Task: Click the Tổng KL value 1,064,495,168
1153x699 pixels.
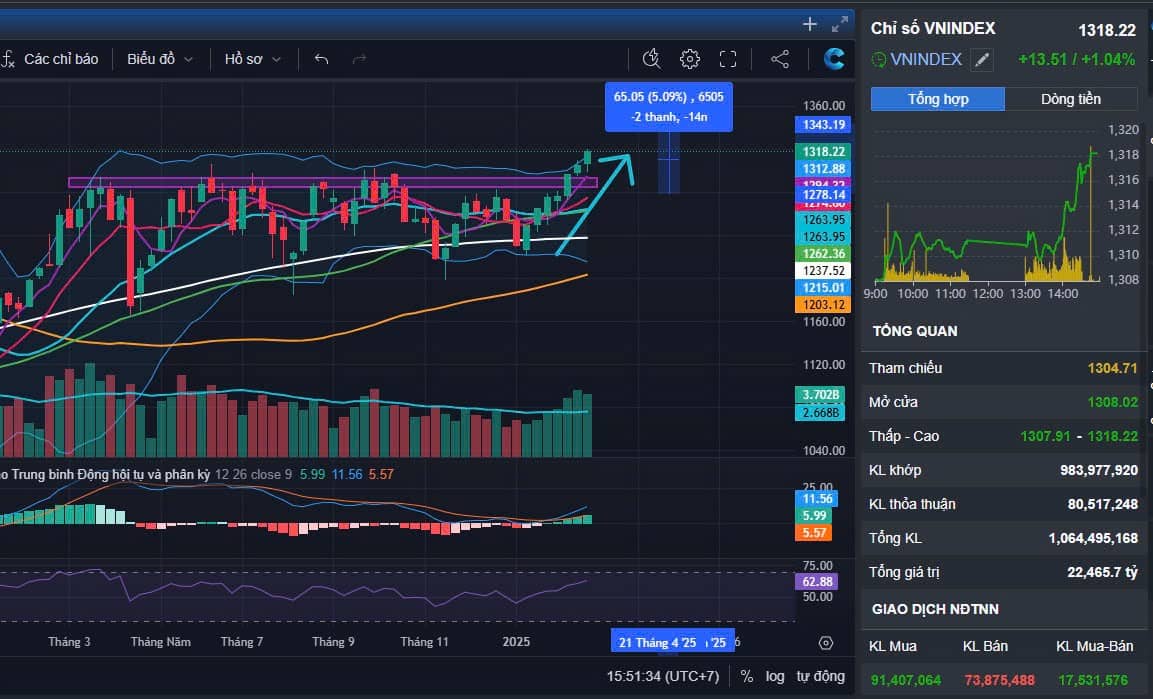Action: [1093, 538]
